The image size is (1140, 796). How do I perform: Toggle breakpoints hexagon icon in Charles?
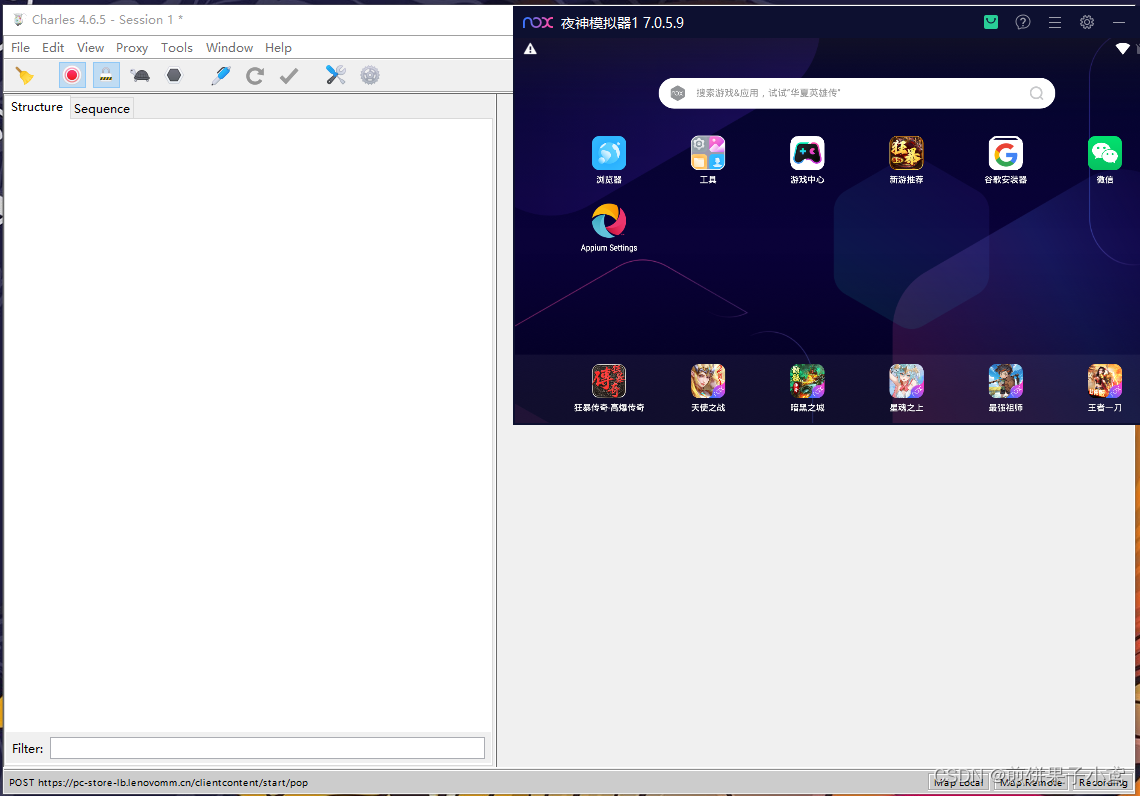(174, 76)
